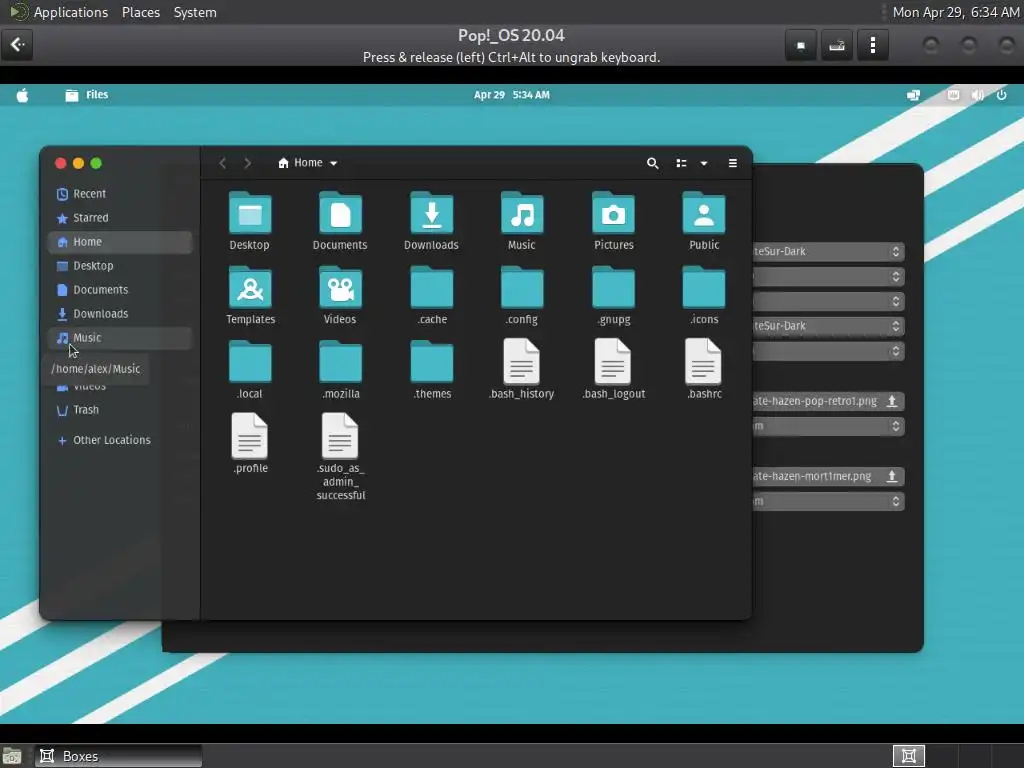Open combo below hazen-mort1mer.png field
This screenshot has height=768, width=1024.
point(828,501)
